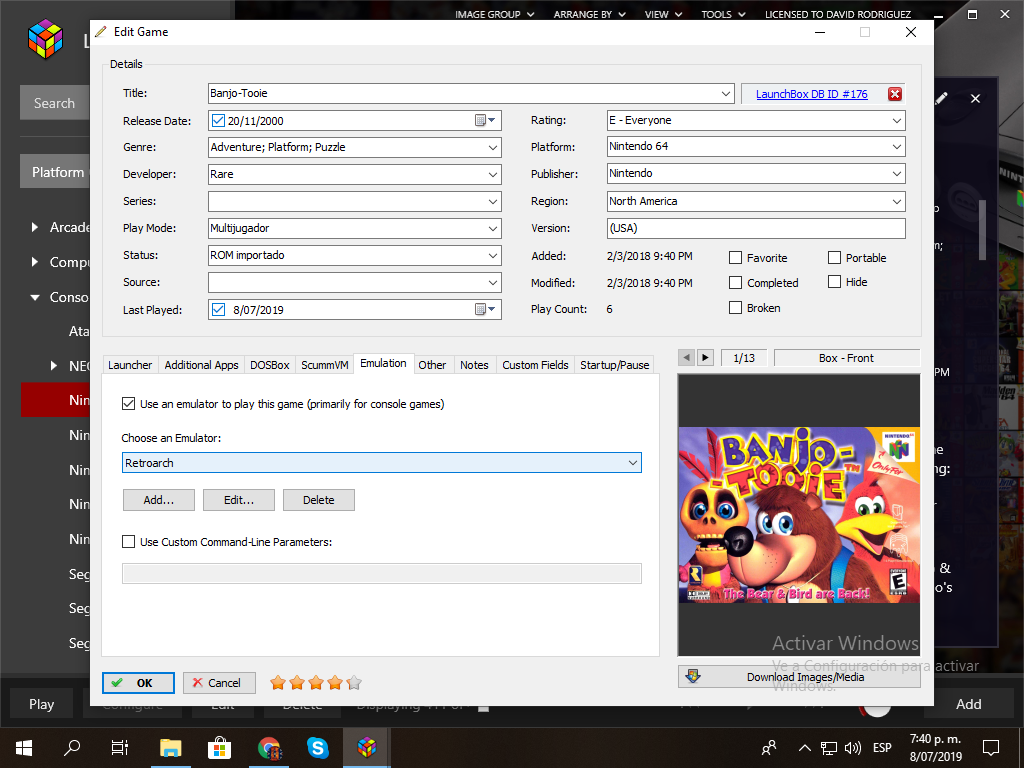Open People icon in system tray
1024x768 pixels.
(x=769, y=747)
